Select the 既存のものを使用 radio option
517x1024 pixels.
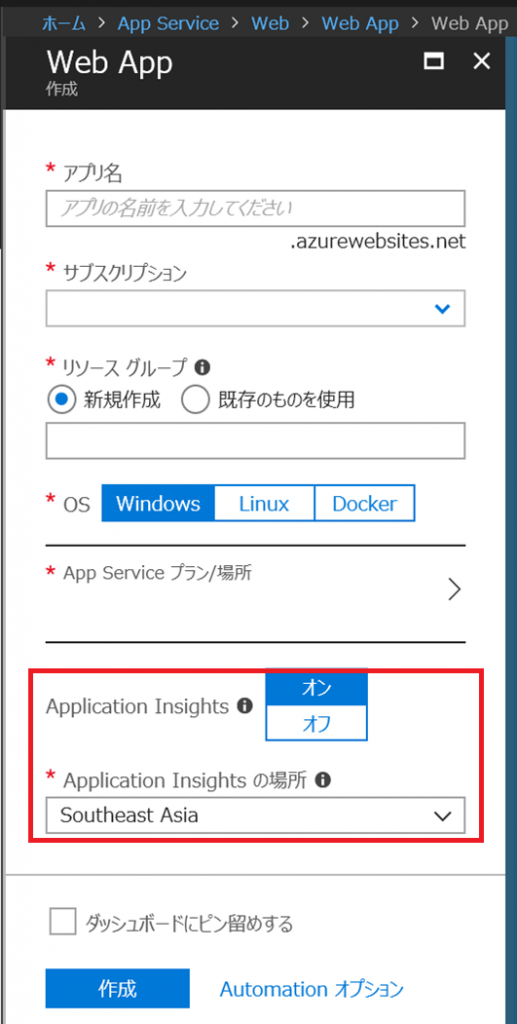coord(196,400)
